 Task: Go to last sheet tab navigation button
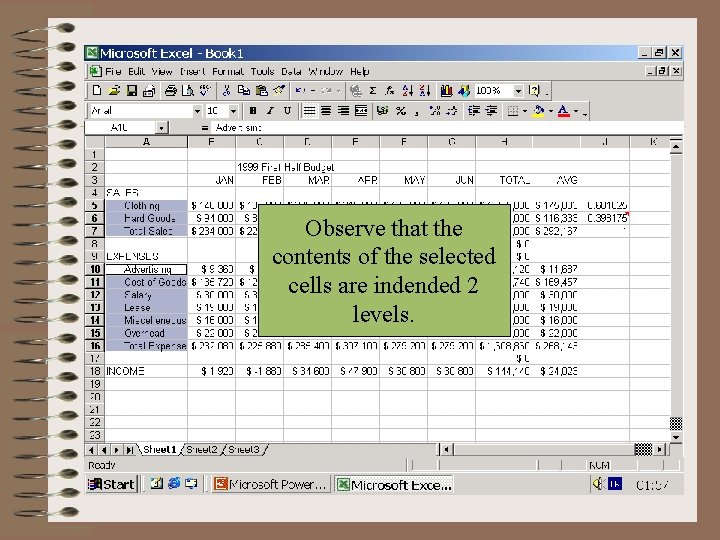(130, 450)
